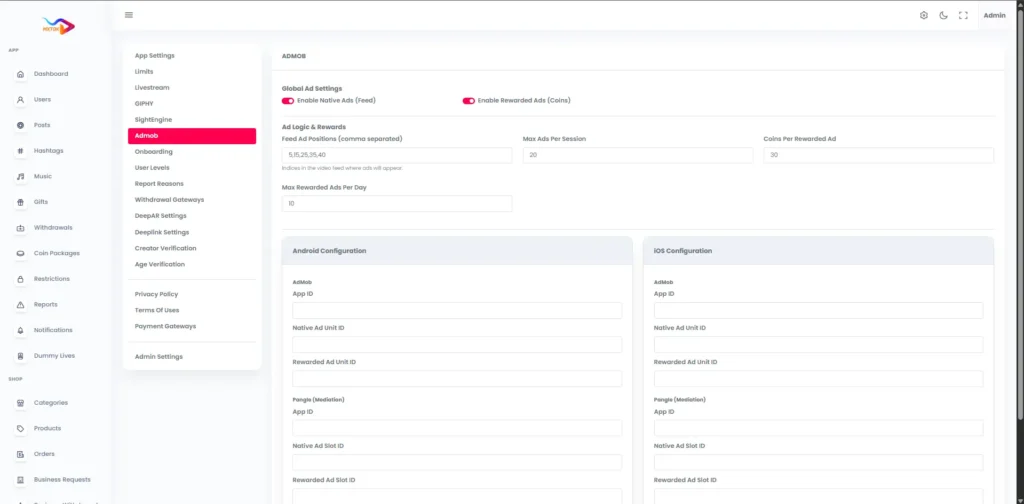
Task: Toggle dark mode moon icon
Action: pos(943,15)
